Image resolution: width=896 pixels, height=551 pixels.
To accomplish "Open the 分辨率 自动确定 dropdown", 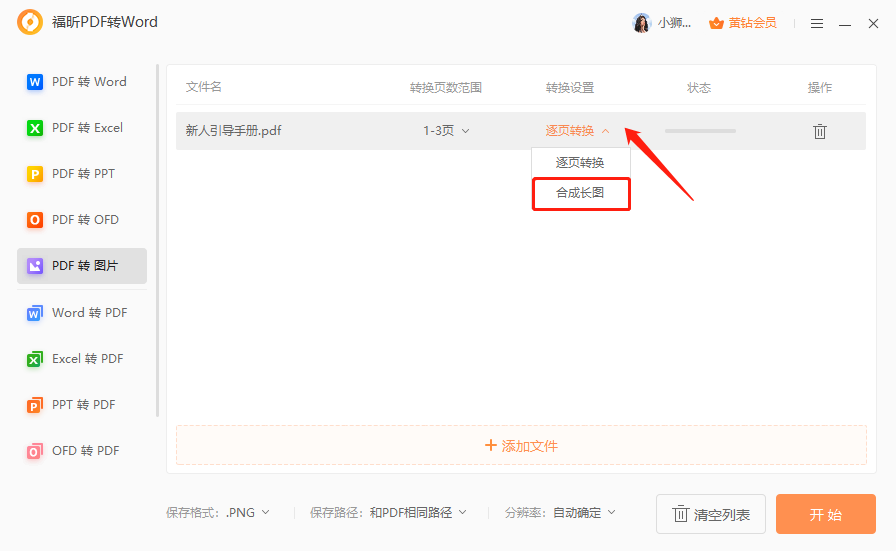I will click(584, 513).
